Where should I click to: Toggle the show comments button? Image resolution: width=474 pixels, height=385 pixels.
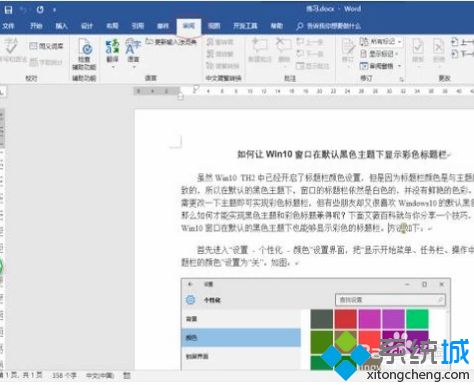tap(313, 66)
